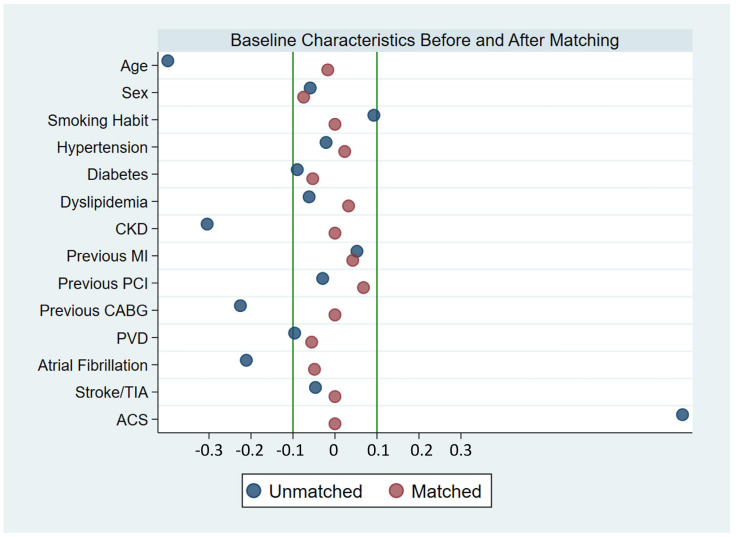Select the matched ACS data point
Image resolution: width=736 pixels, height=537 pixels.
335,424
